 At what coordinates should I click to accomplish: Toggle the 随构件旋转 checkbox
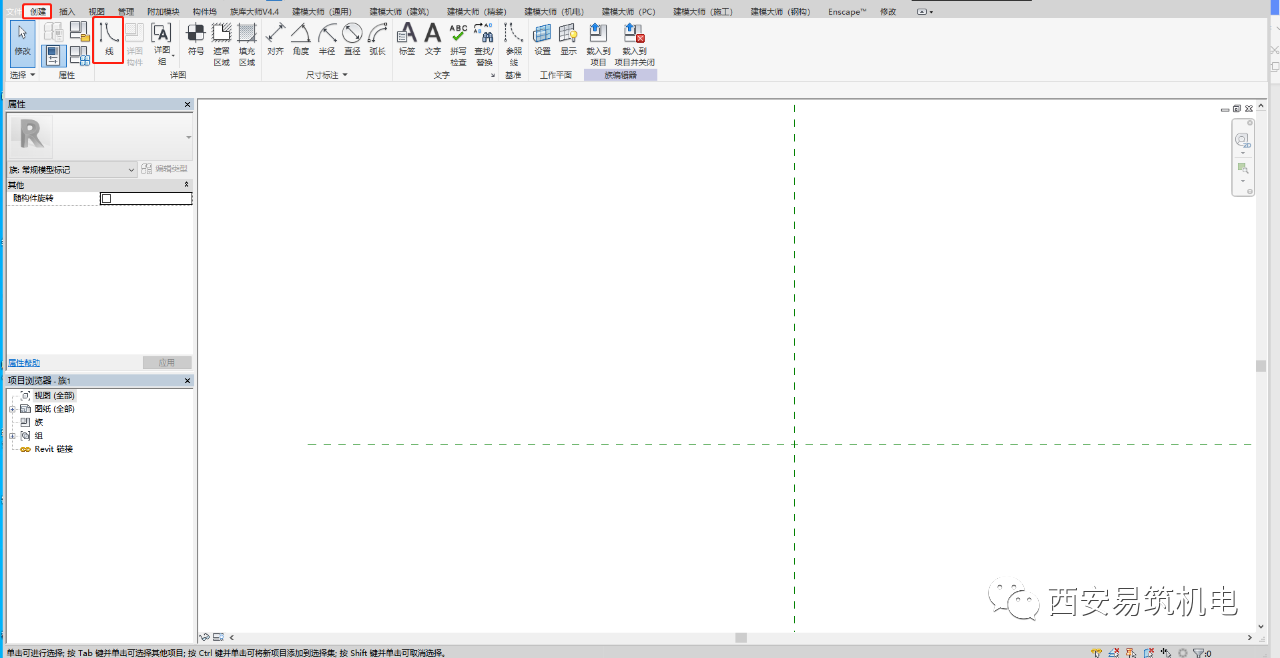click(x=106, y=198)
